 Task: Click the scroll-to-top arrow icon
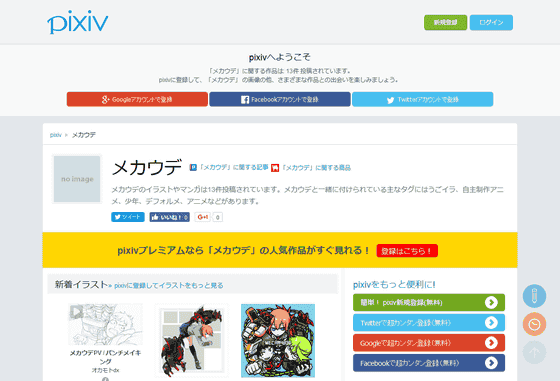534,352
